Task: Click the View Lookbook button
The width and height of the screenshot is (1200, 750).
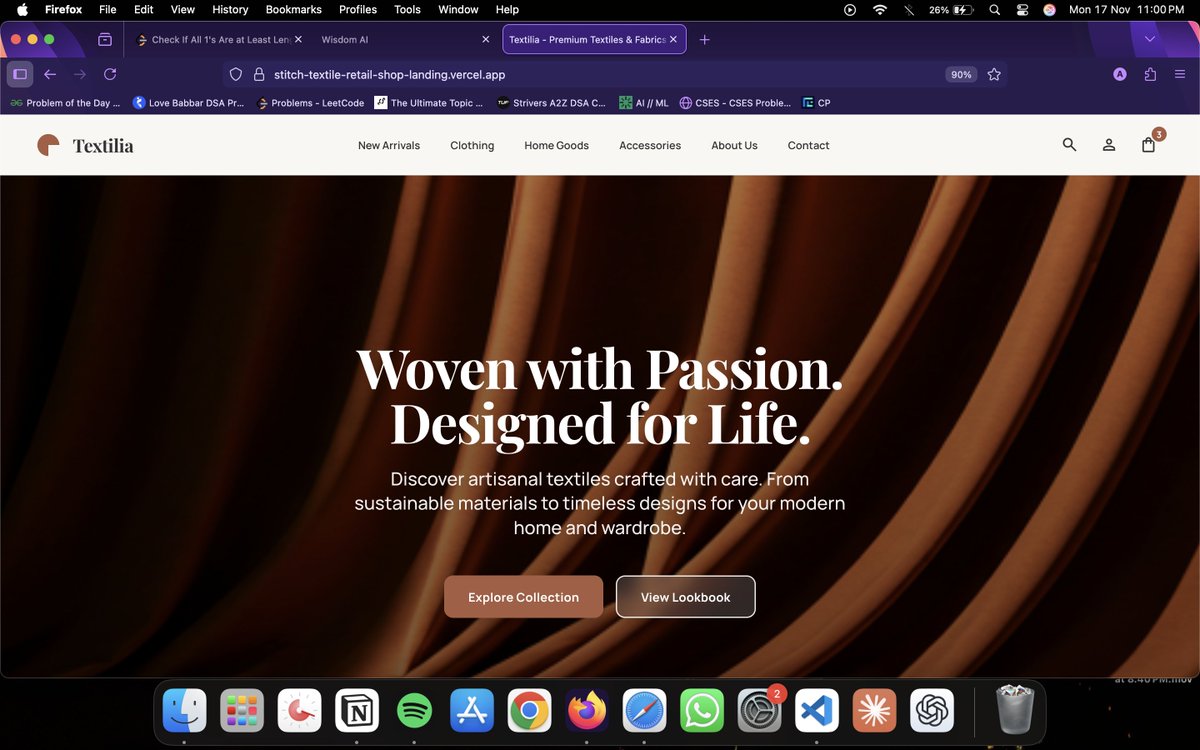Action: [685, 597]
